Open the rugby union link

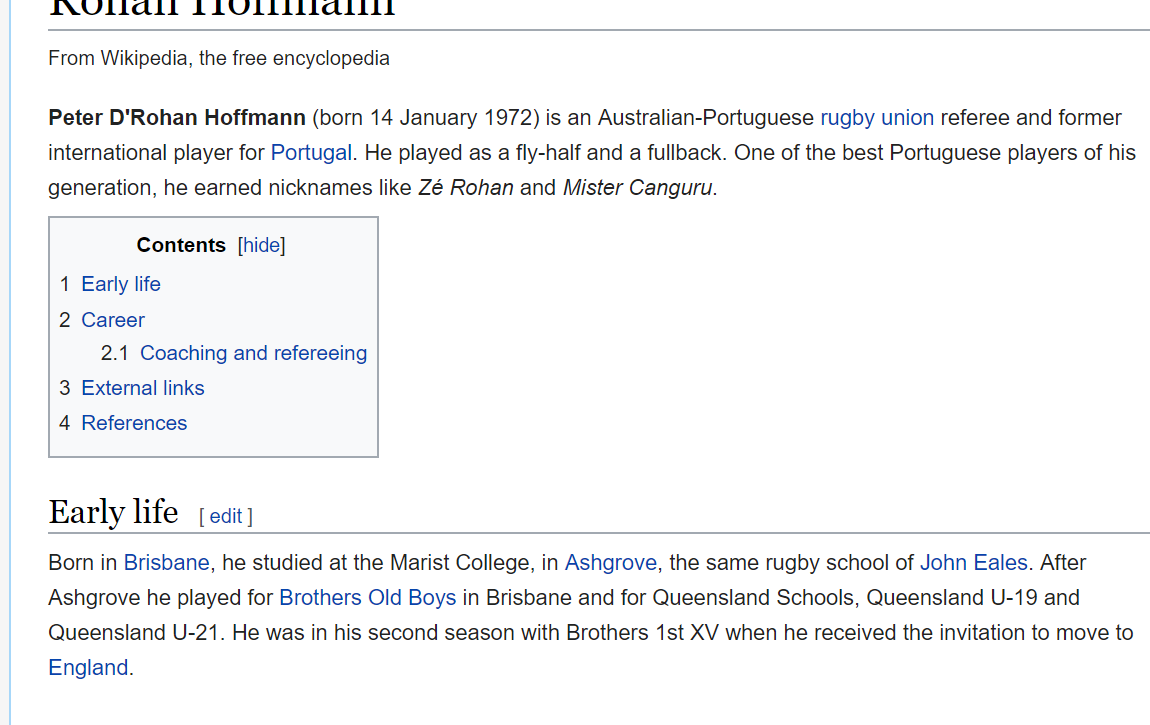click(x=876, y=118)
